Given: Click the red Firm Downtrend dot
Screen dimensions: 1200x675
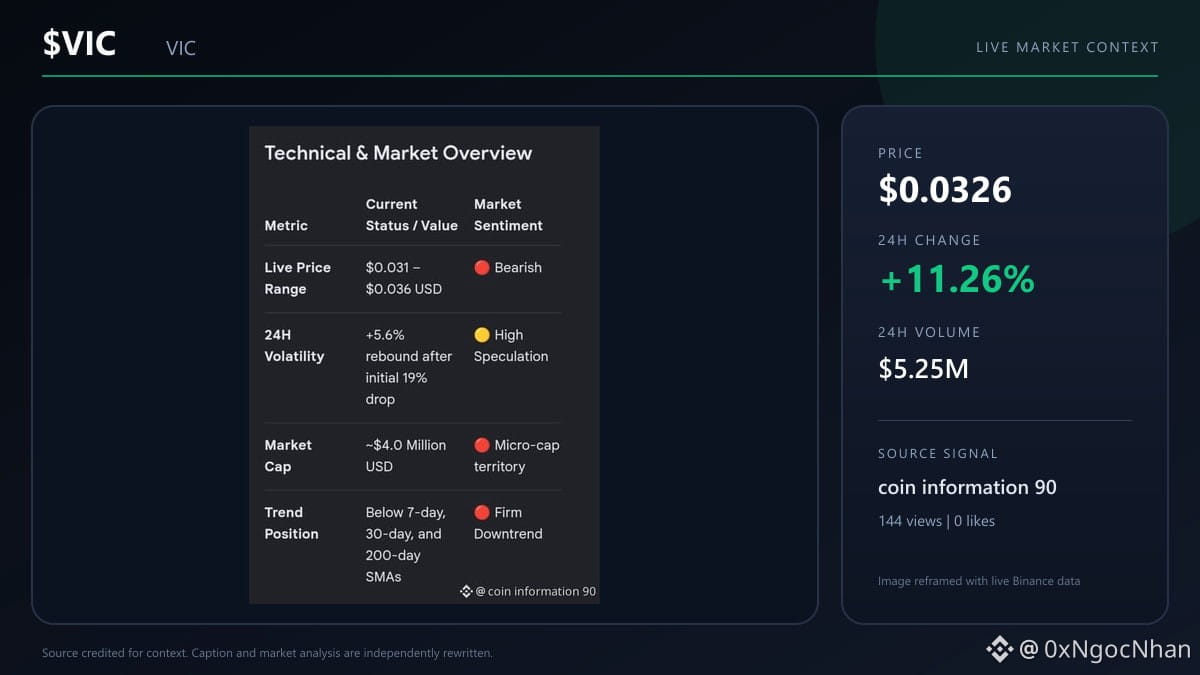Looking at the screenshot, I should (x=481, y=512).
